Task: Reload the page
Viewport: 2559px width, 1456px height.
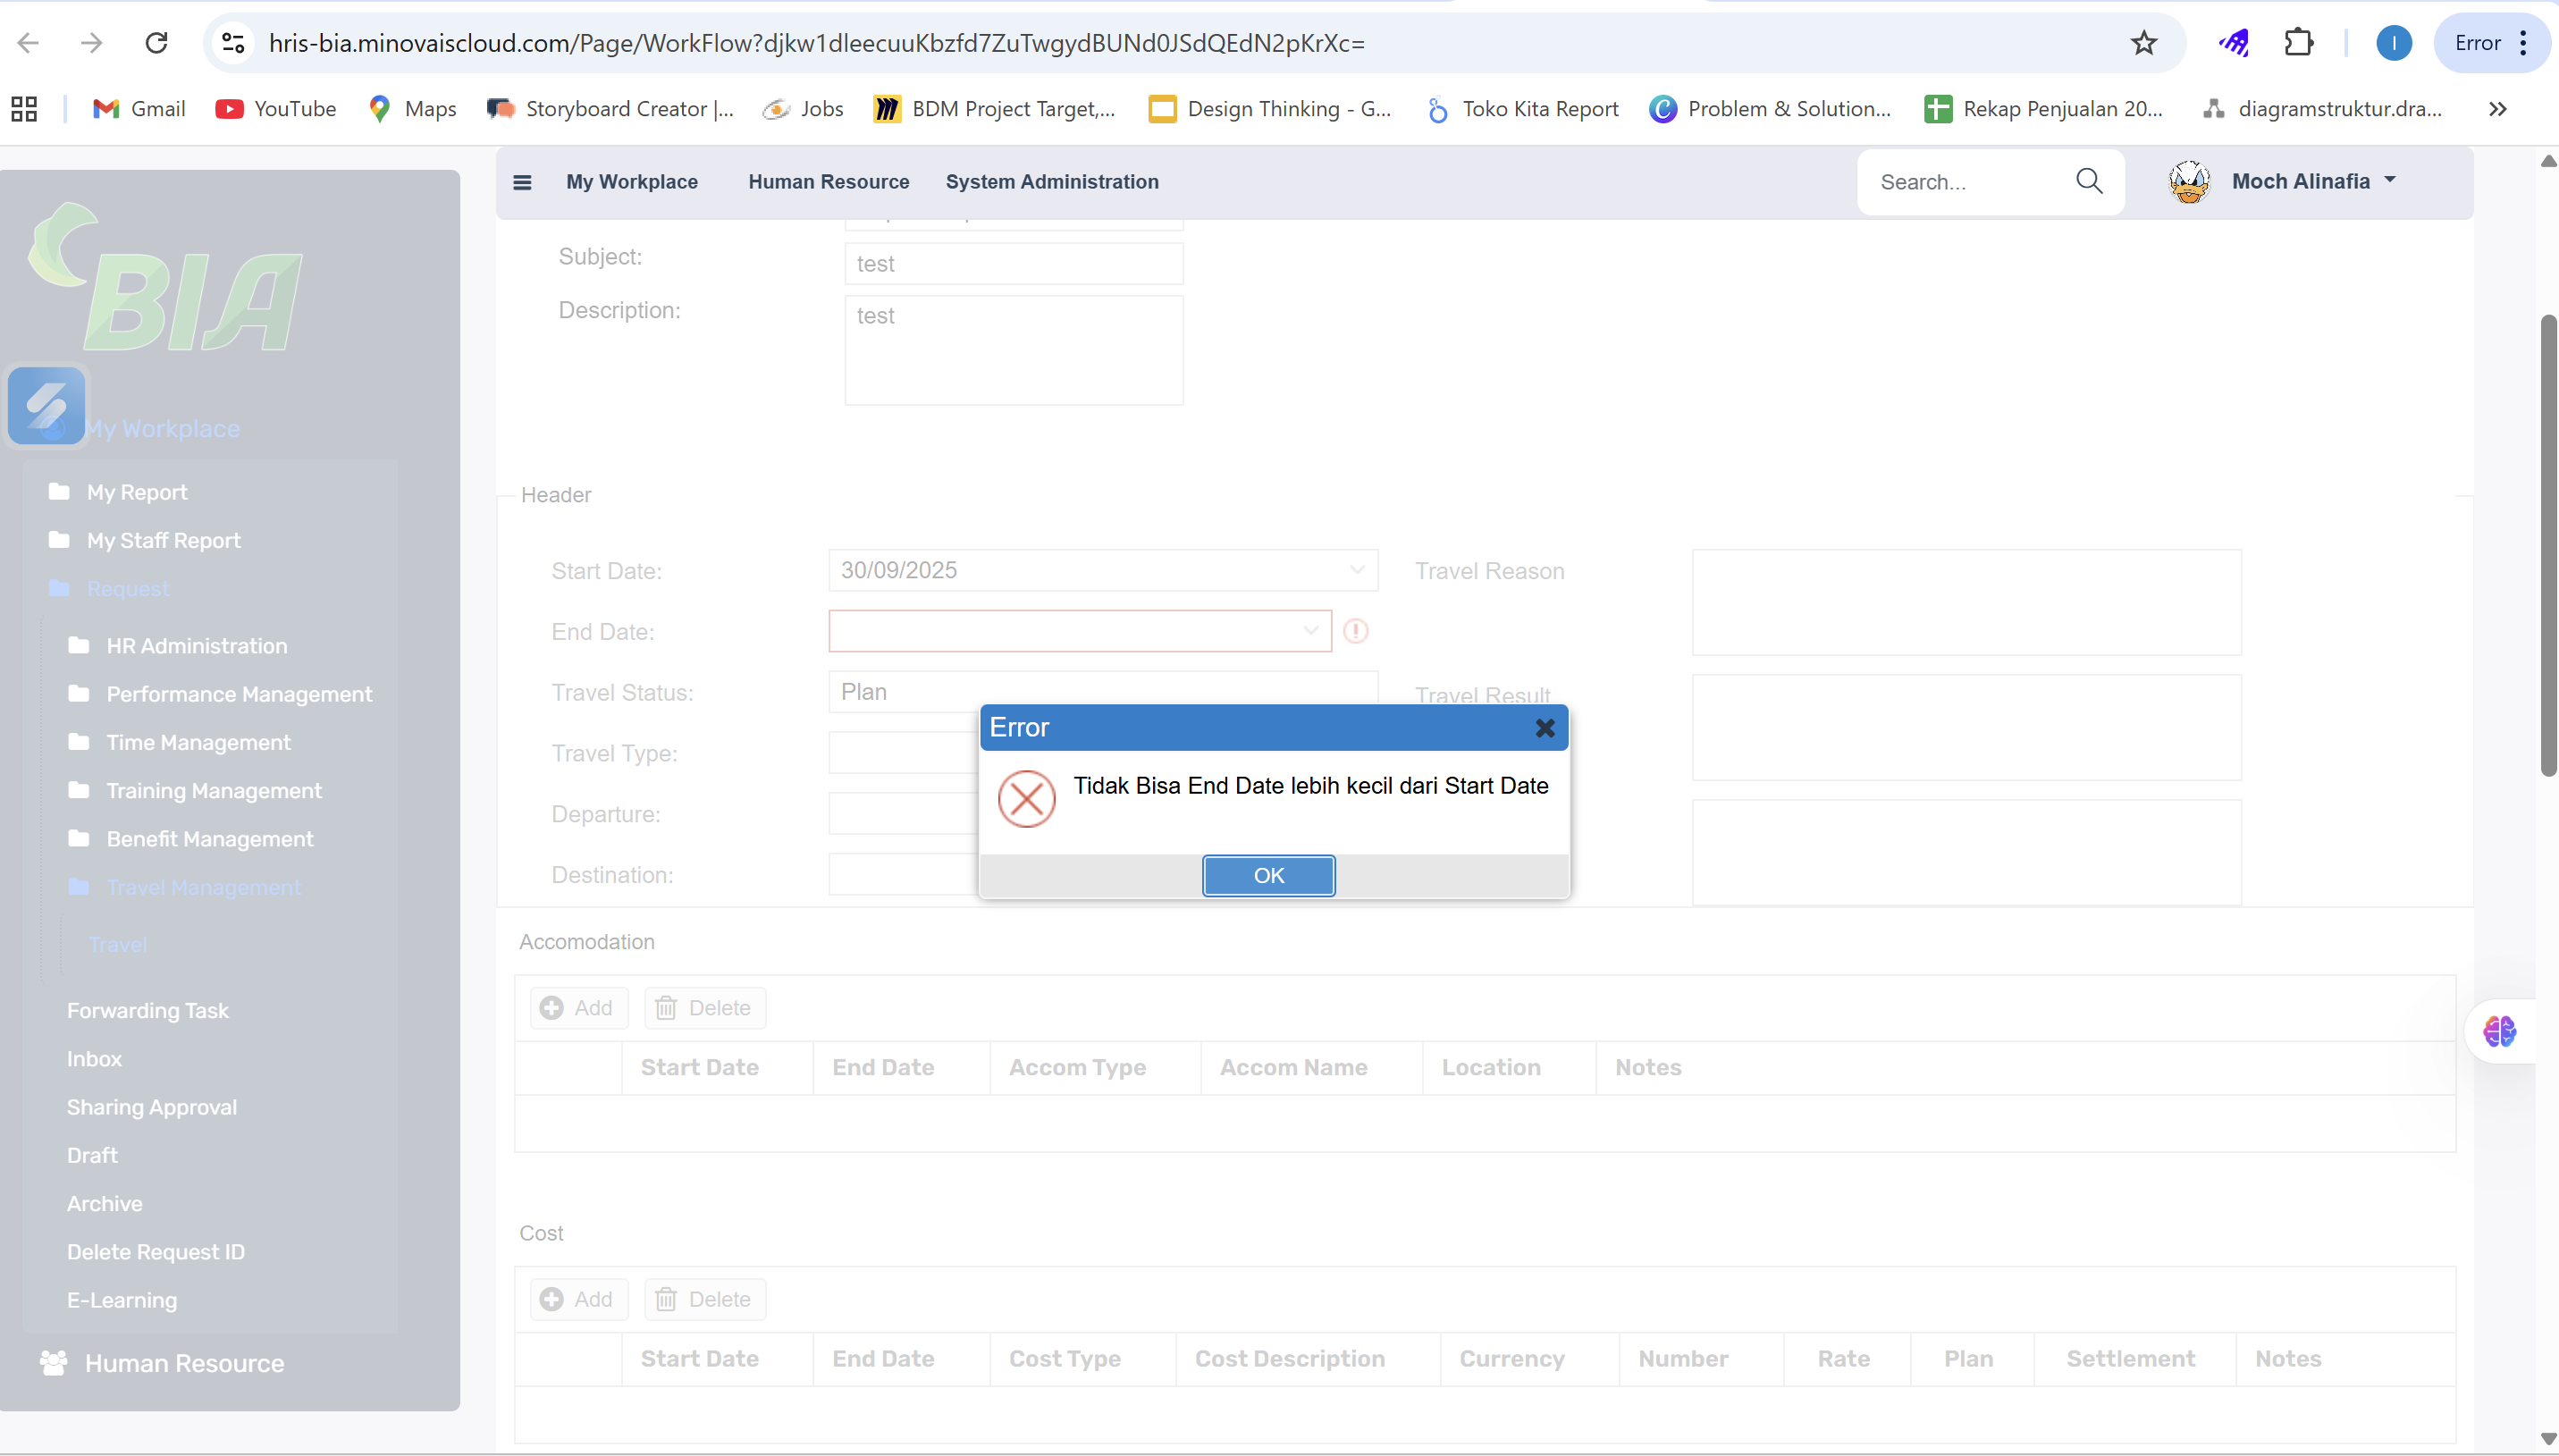Action: click(x=156, y=43)
